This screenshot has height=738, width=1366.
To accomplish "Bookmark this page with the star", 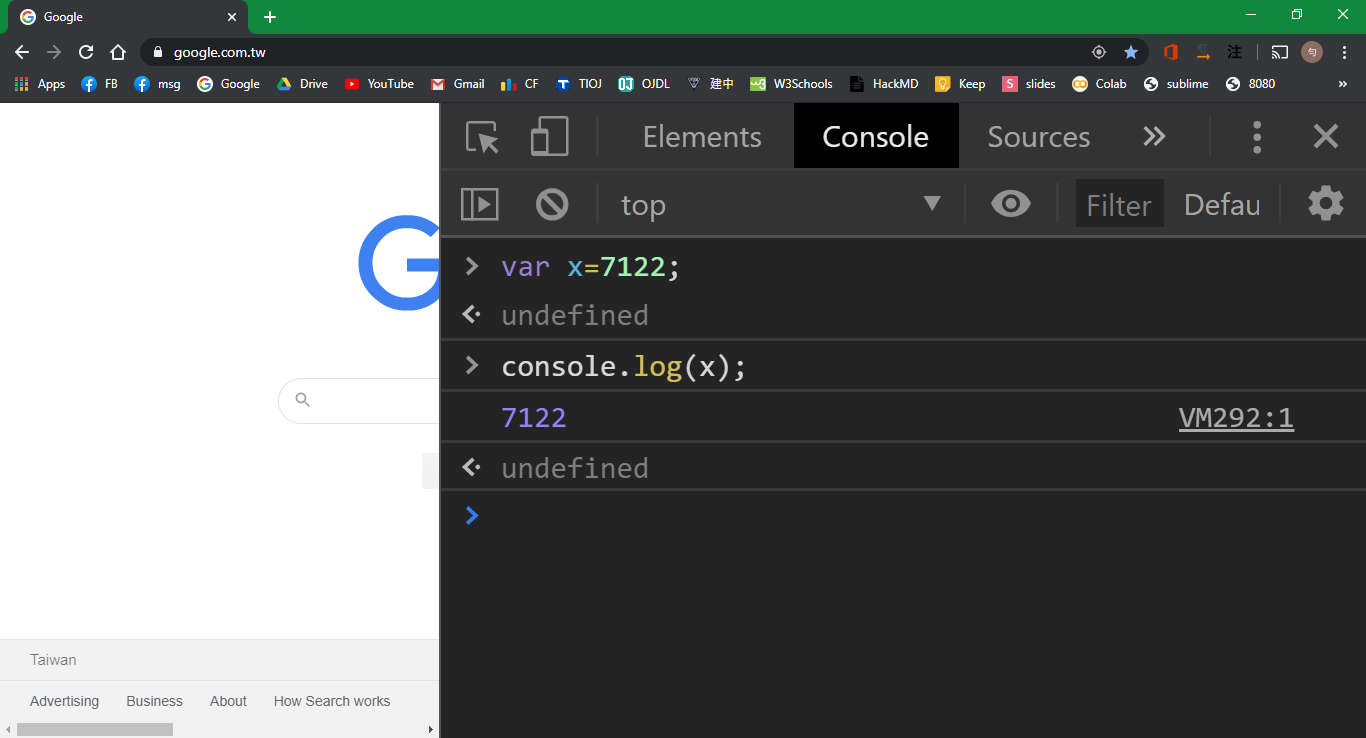I will click(1131, 52).
